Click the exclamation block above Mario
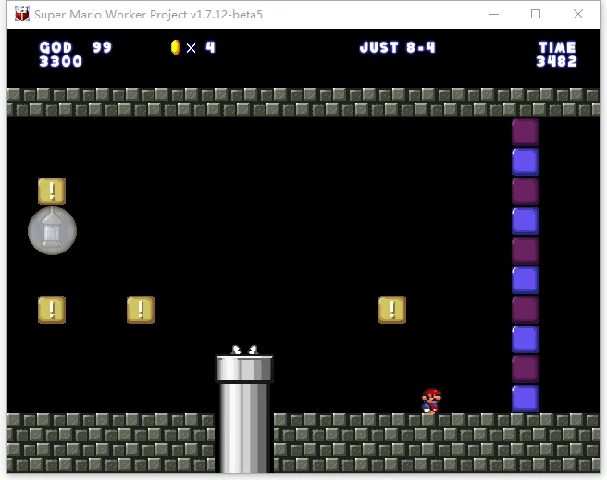This screenshot has width=607, height=480. [x=392, y=310]
